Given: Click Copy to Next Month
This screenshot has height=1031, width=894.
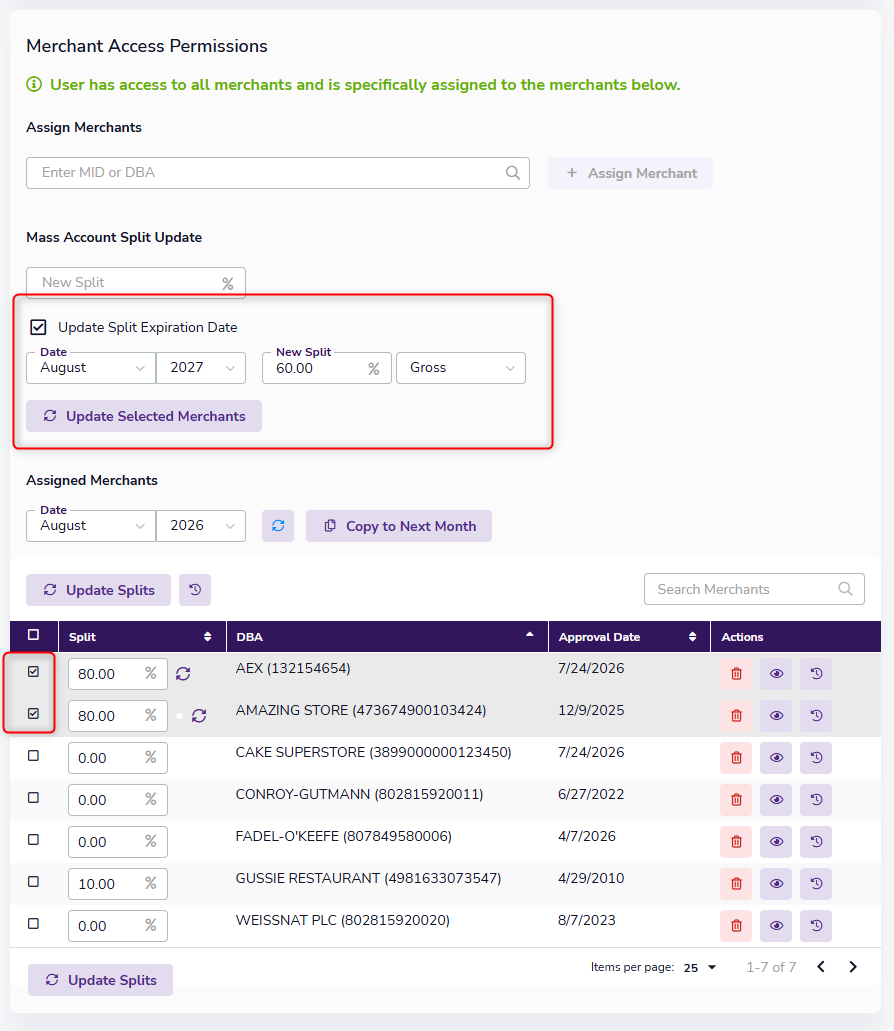Looking at the screenshot, I should [x=399, y=526].
